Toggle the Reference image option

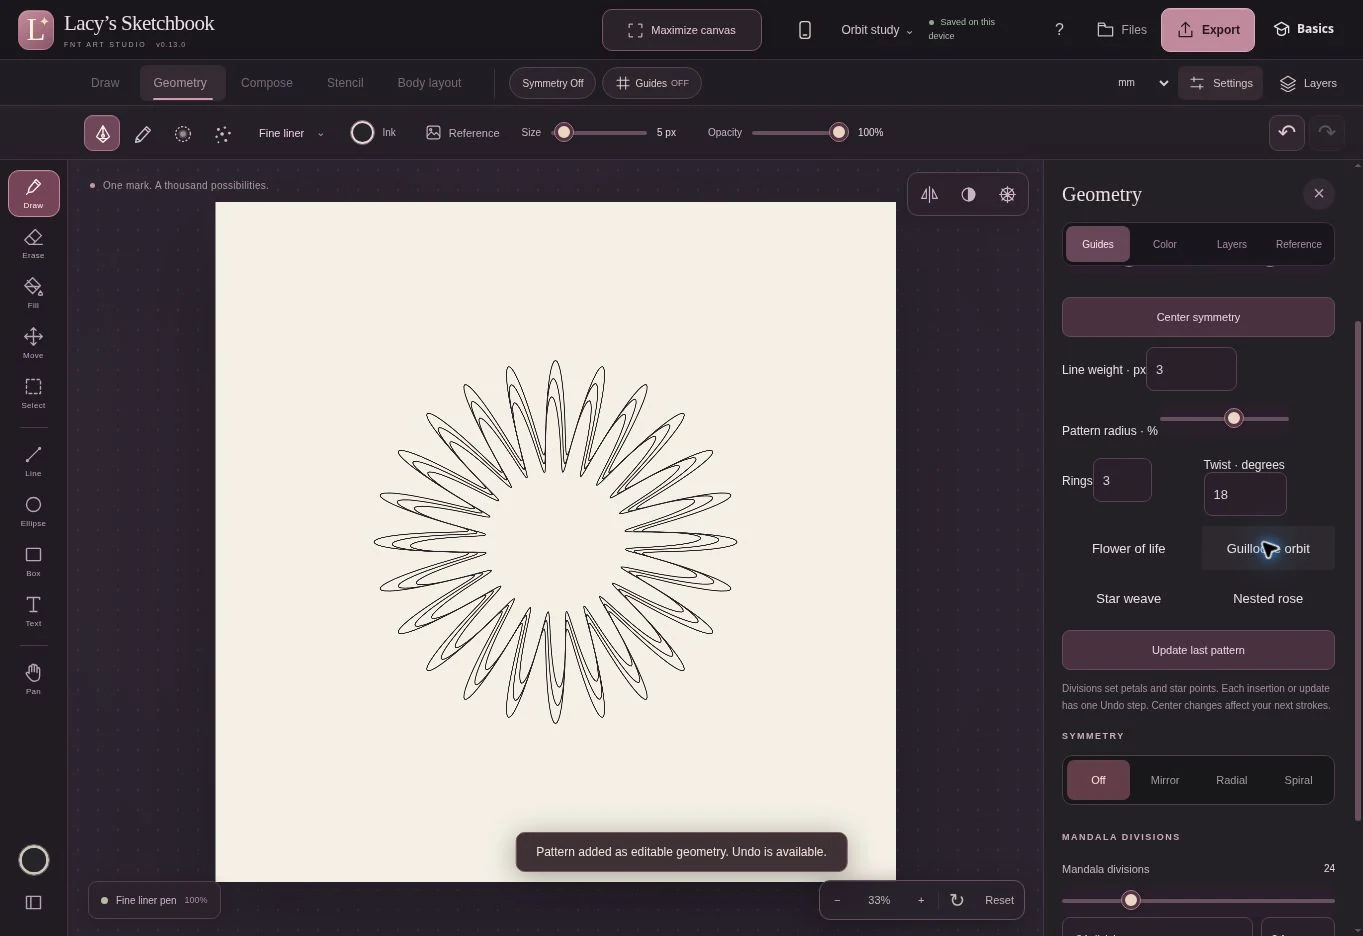point(462,133)
